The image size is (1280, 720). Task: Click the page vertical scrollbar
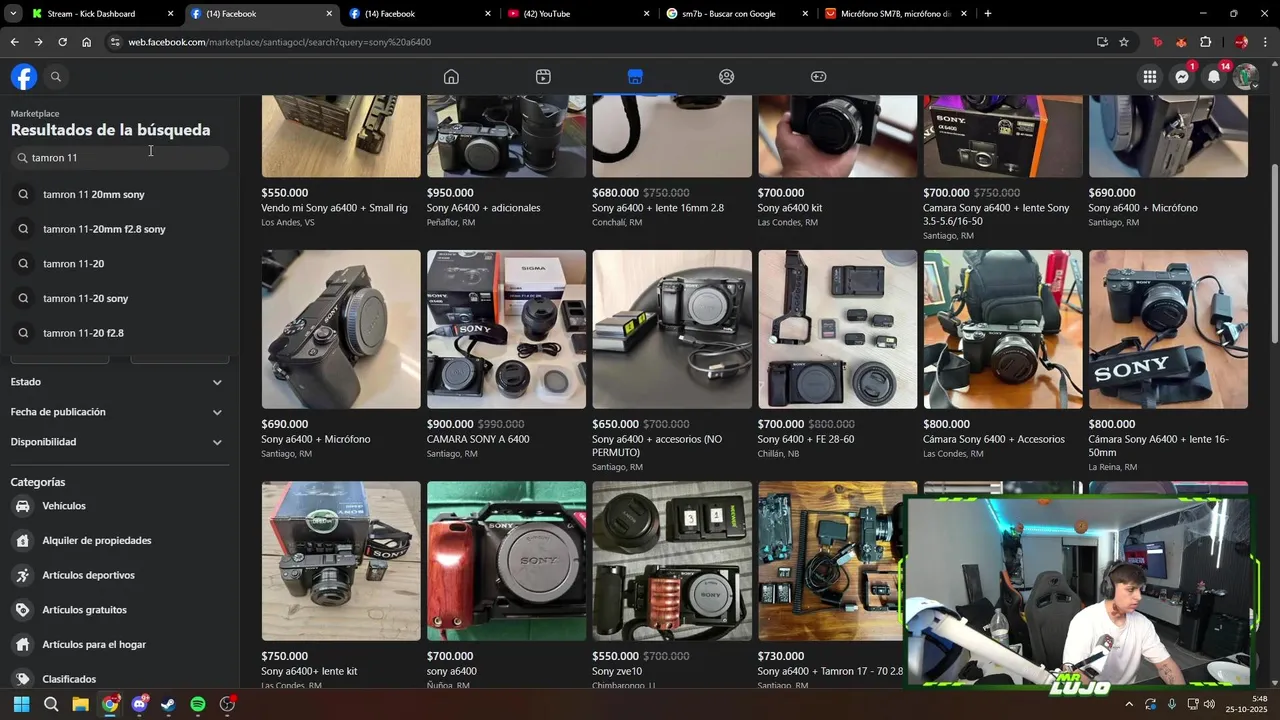click(1274, 254)
